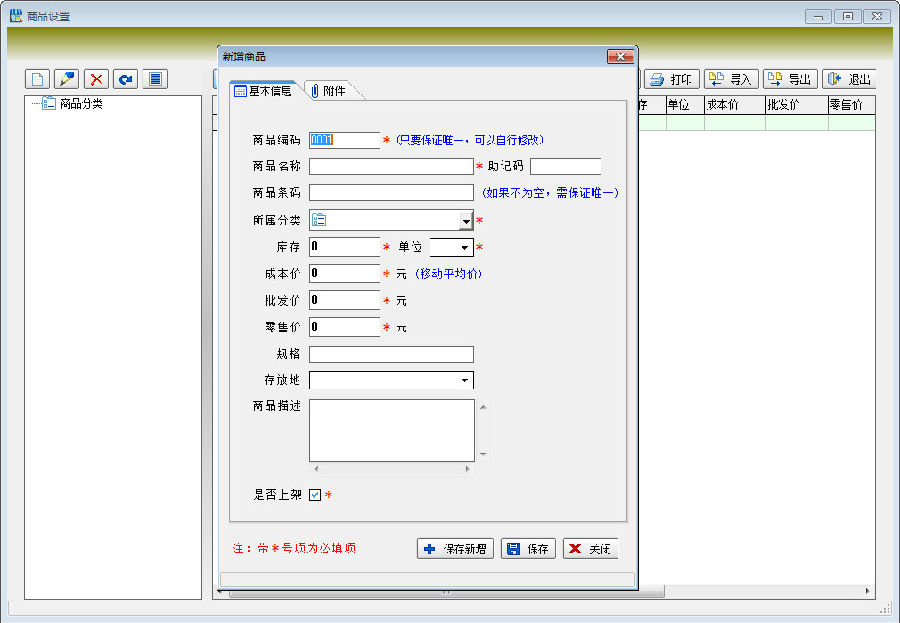900x623 pixels.
Task: Click the edit pencil icon in left toolbar
Action: (x=67, y=79)
